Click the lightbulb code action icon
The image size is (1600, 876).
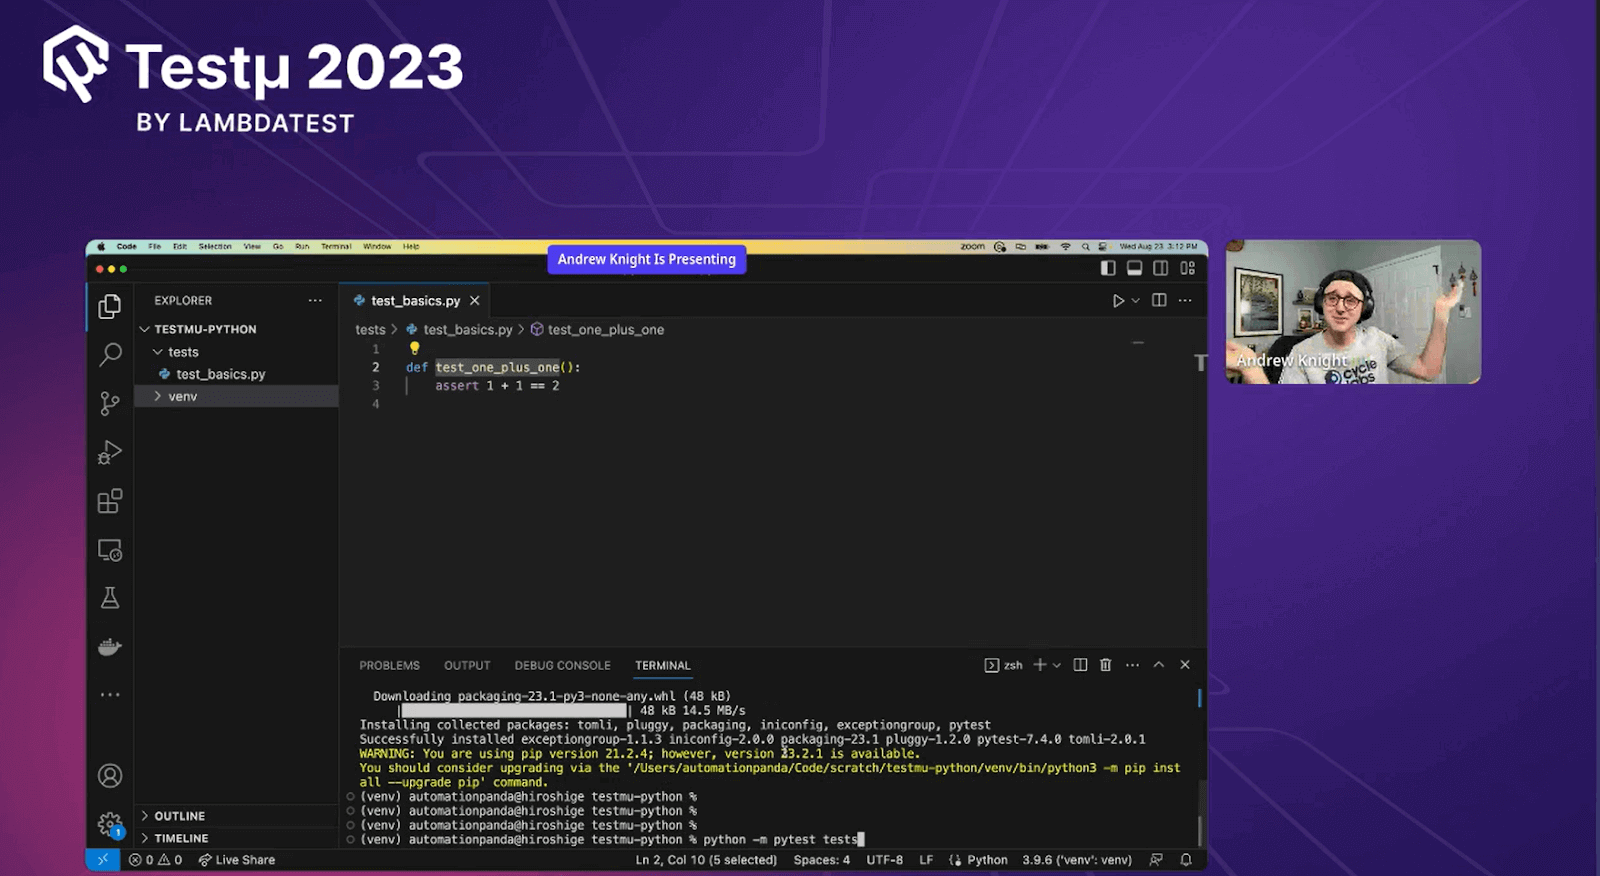tap(414, 348)
